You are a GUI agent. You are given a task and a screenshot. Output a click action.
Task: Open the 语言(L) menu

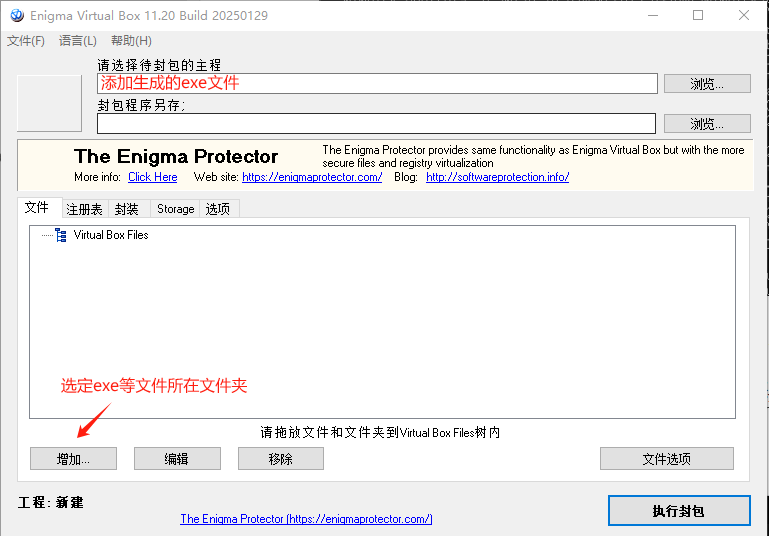(78, 41)
